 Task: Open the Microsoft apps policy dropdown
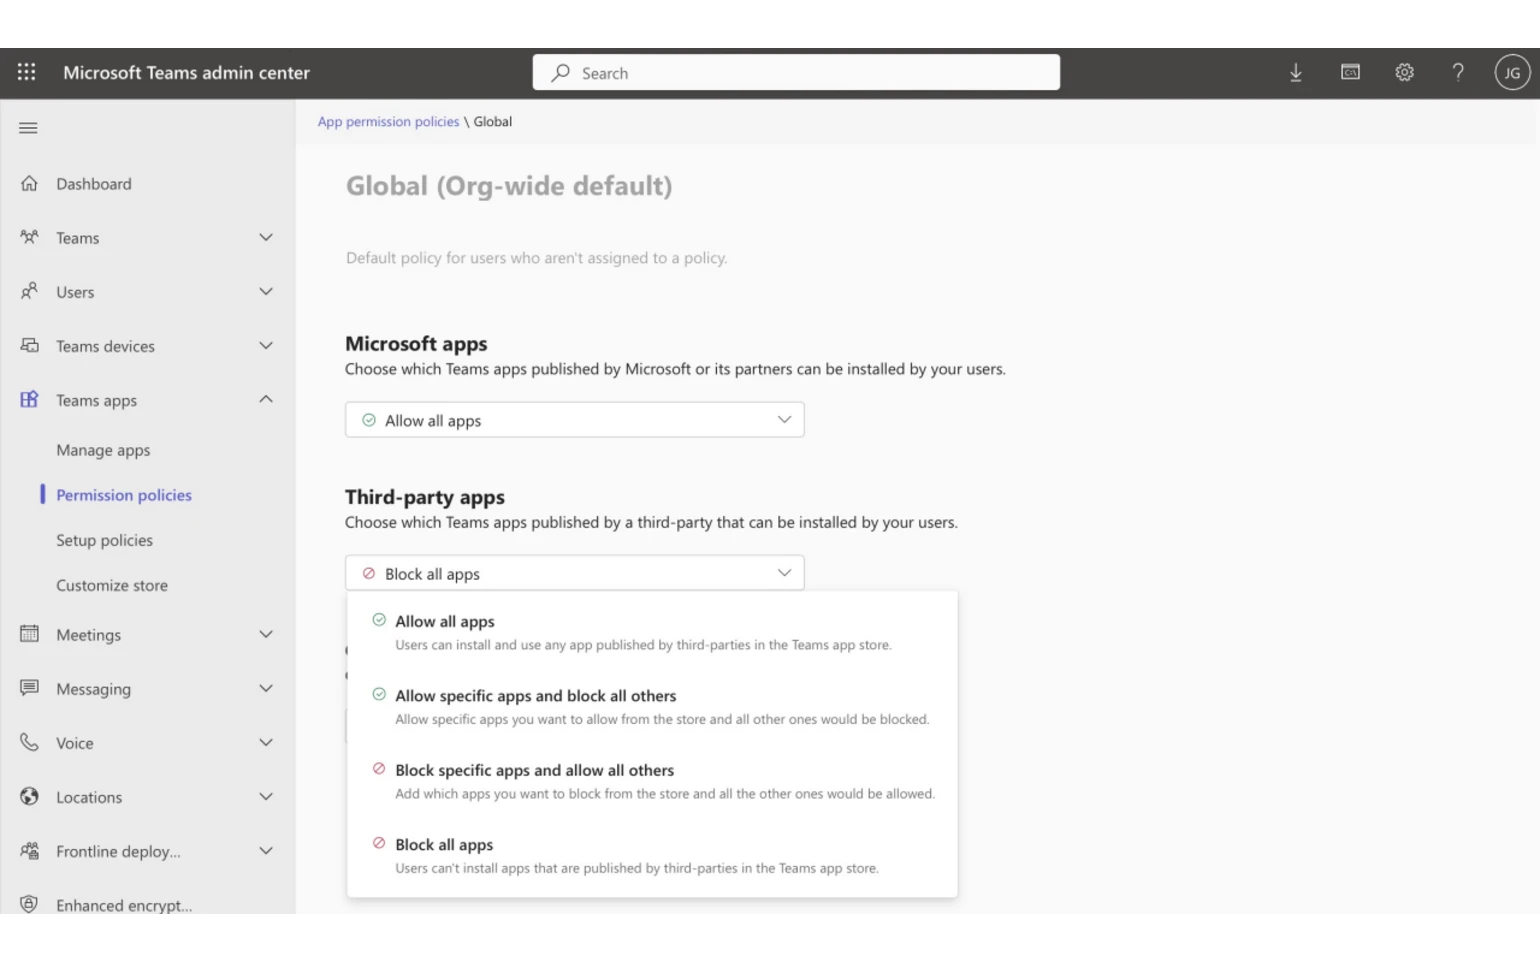575,419
